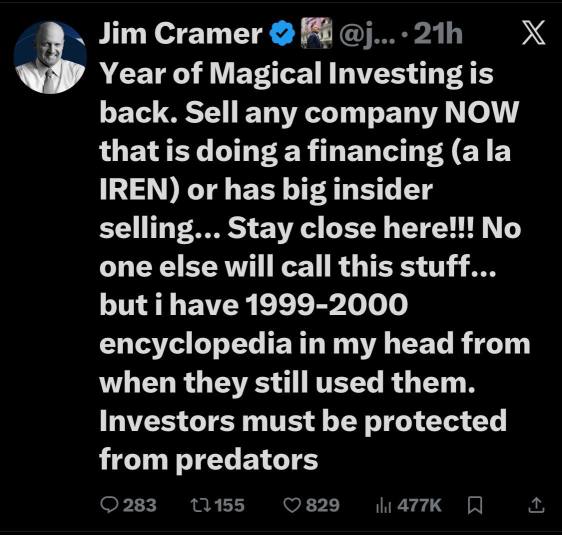Open Jim Cramer's profile avatar photo
The height and width of the screenshot is (535, 562).
coord(50,57)
